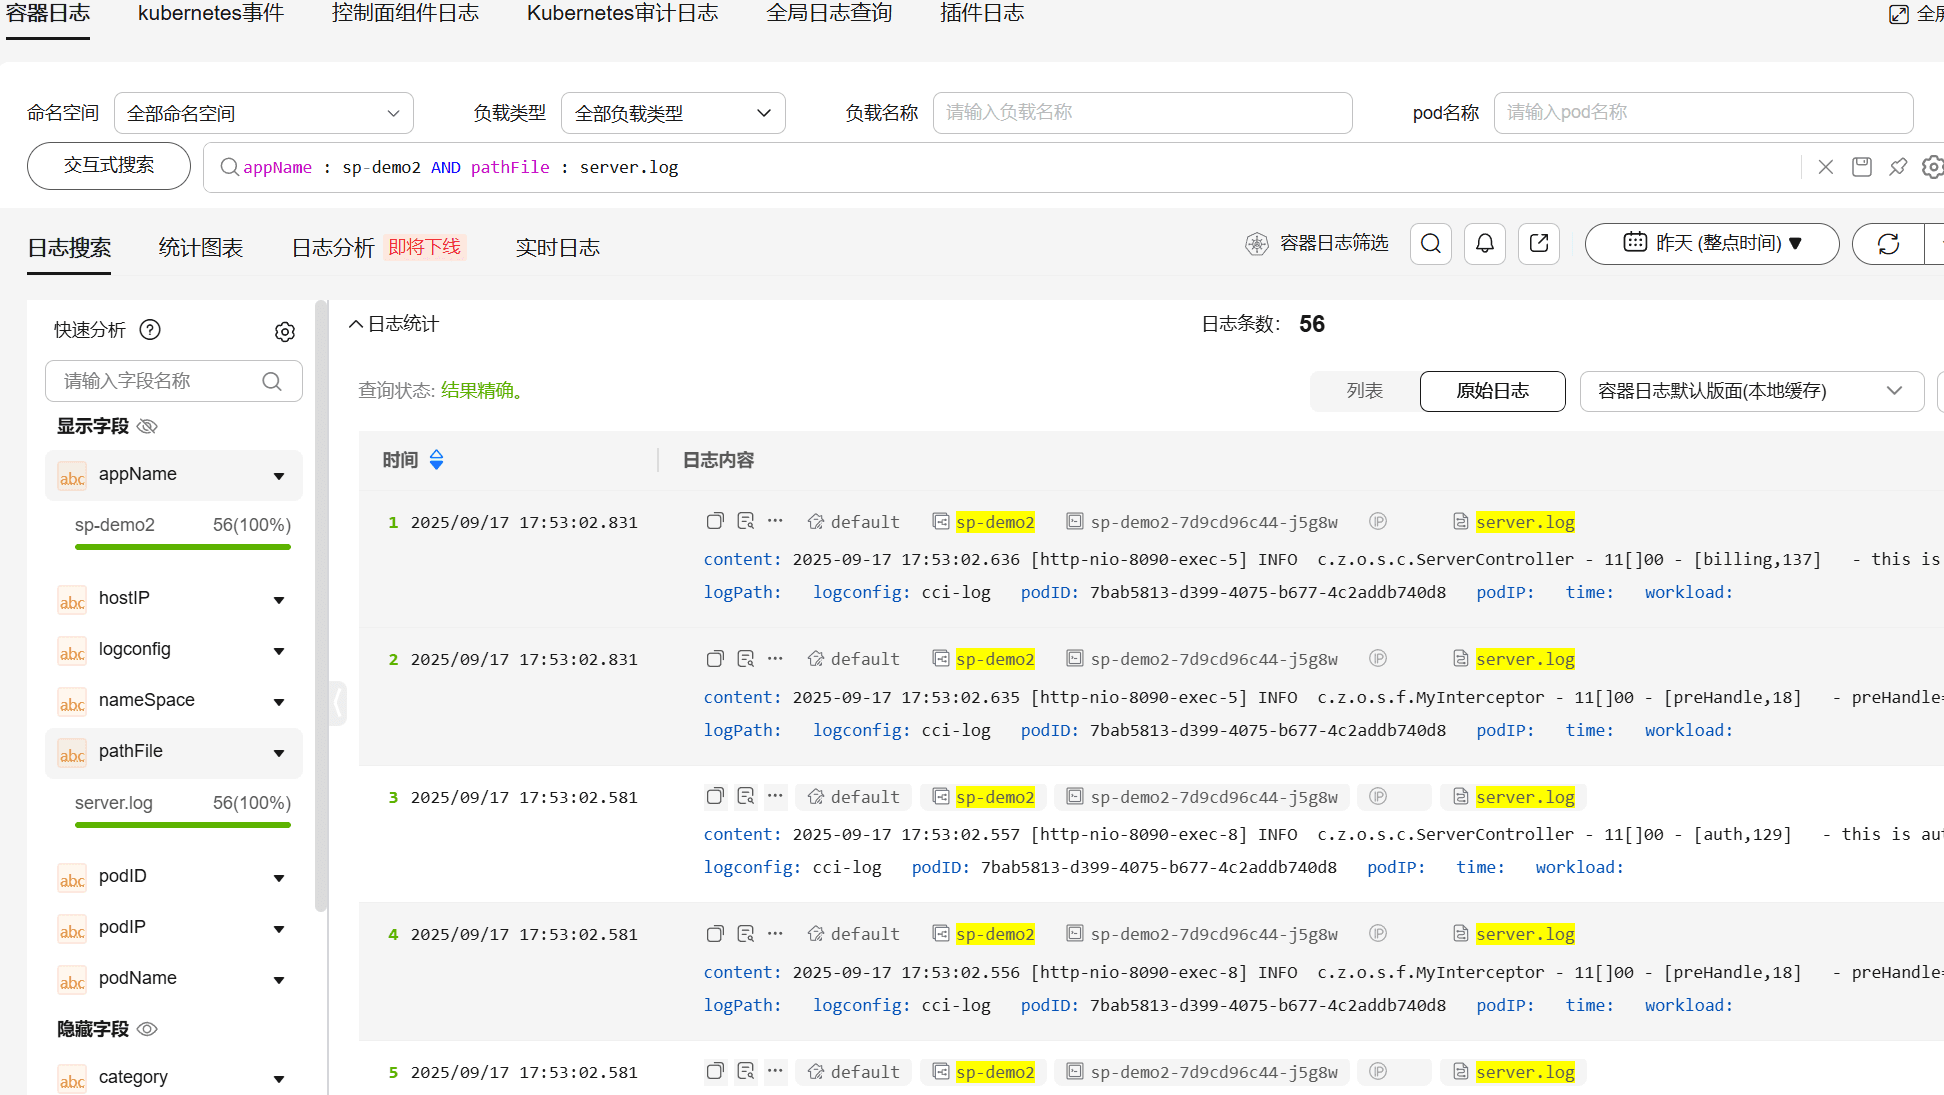1944x1095 pixels.
Task: Toggle visibility of displayed fields eye icon
Action: pos(148,426)
